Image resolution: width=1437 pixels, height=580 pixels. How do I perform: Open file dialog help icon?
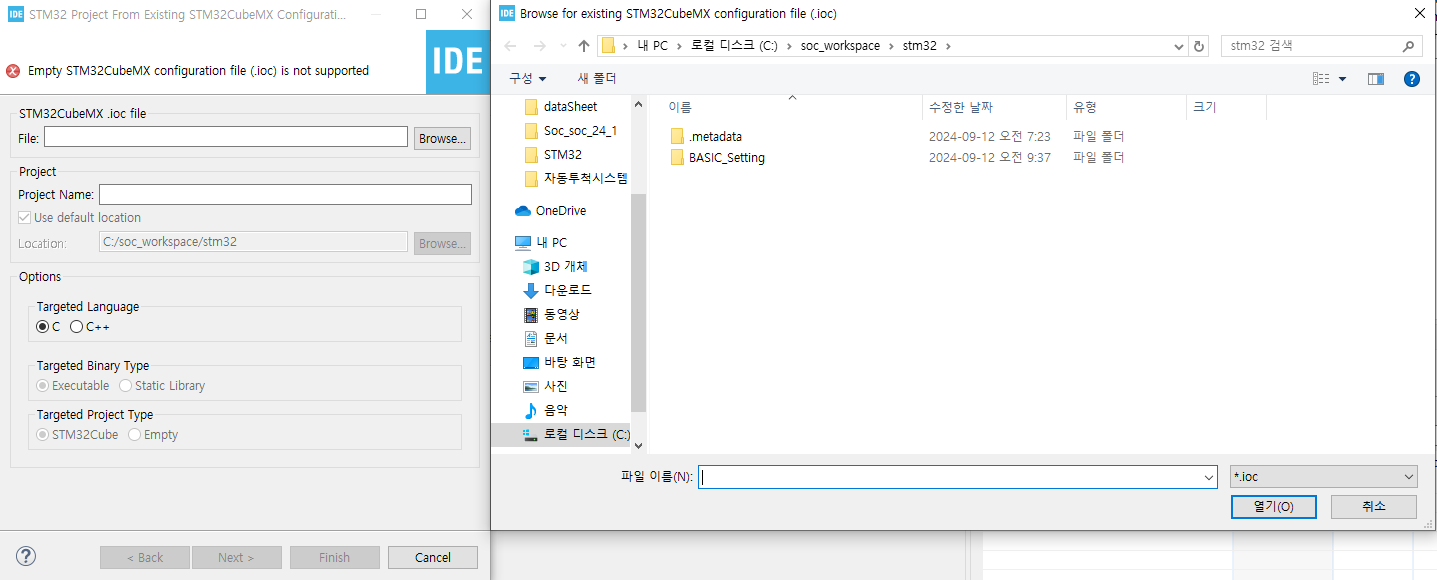tap(1412, 79)
